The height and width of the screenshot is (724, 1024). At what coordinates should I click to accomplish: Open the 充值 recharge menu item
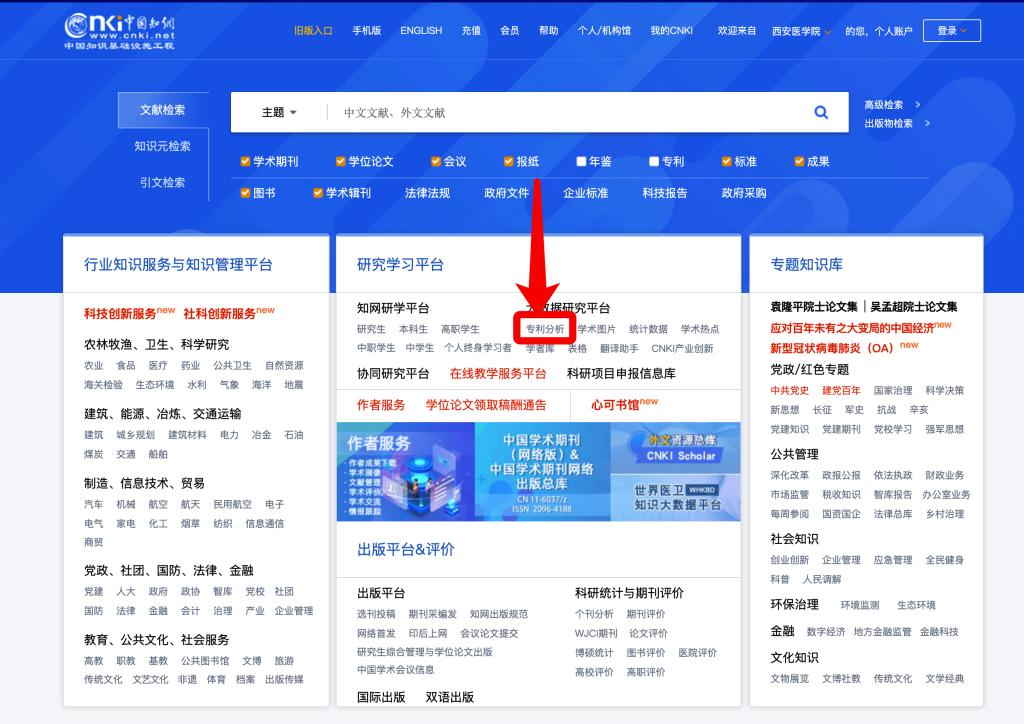[x=471, y=31]
